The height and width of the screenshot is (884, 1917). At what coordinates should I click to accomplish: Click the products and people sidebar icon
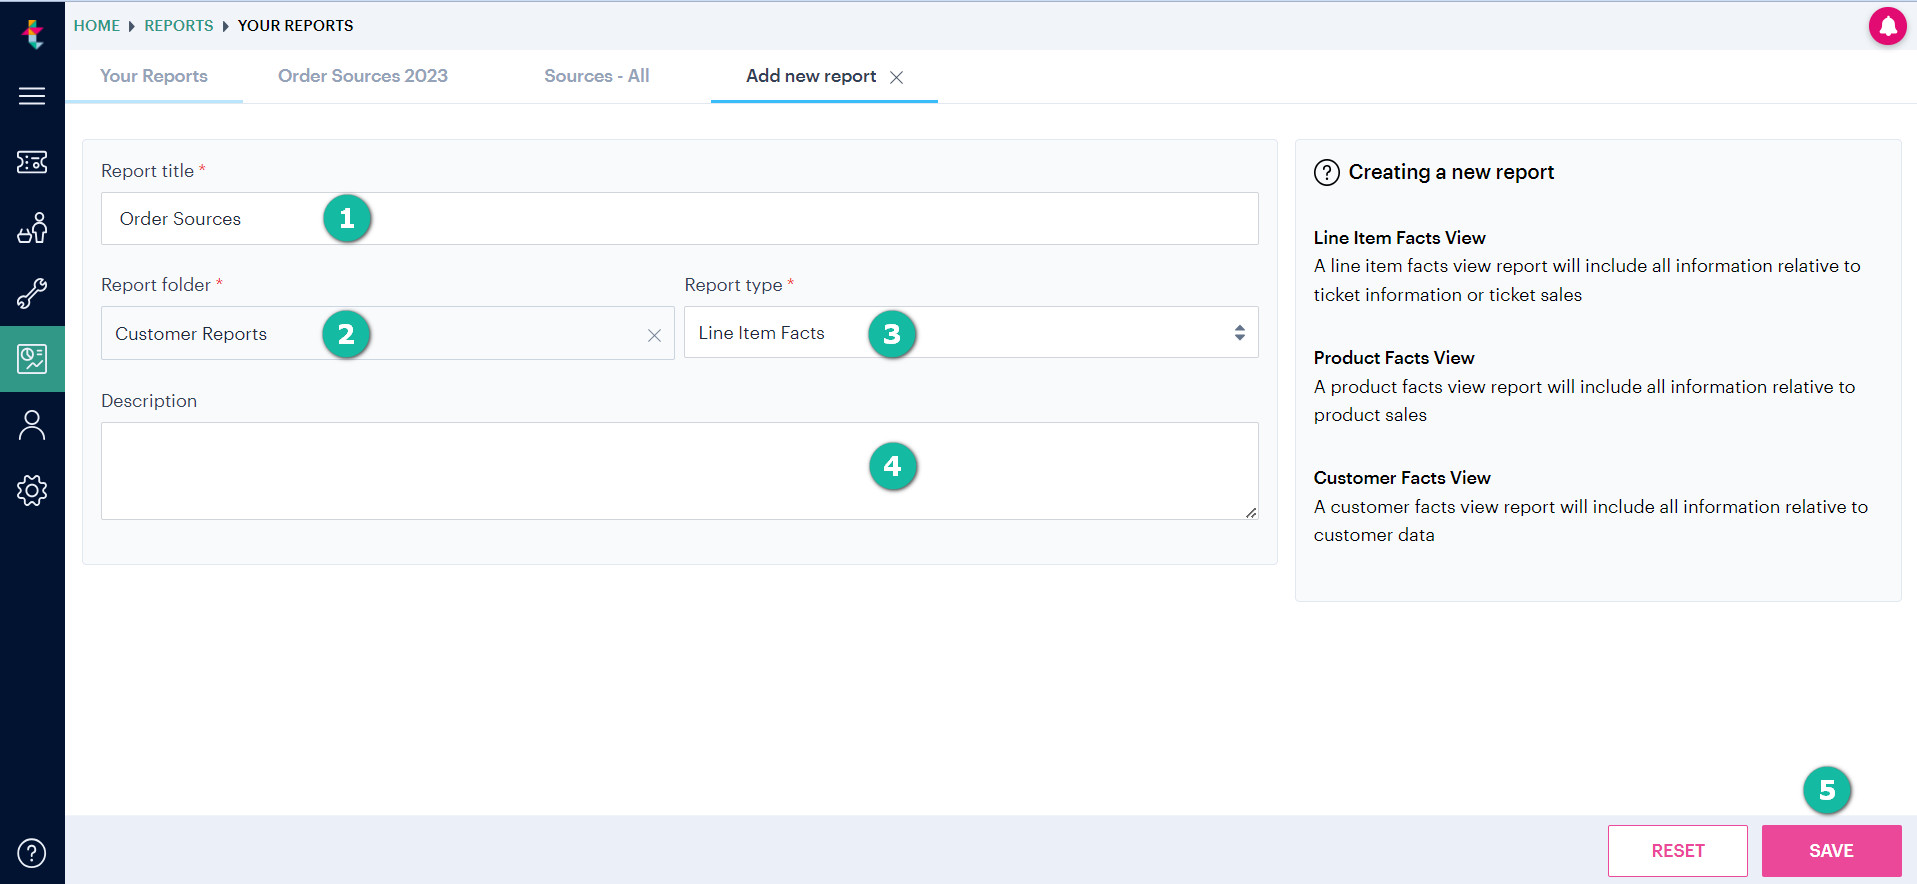point(32,228)
